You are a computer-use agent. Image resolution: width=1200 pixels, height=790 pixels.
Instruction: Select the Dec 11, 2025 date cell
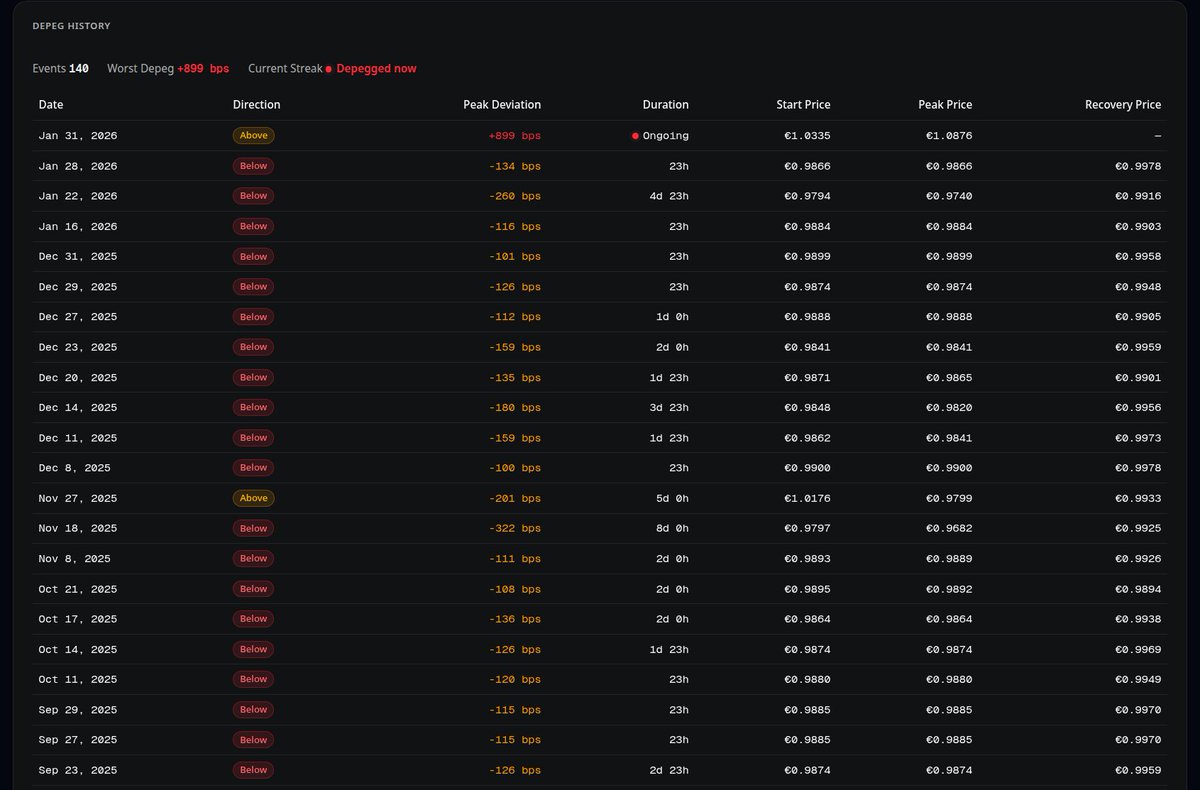tap(78, 438)
